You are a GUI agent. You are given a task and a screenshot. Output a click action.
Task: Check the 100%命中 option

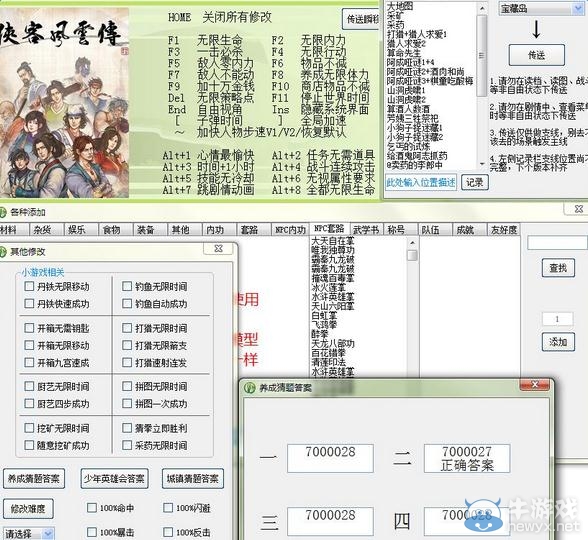click(x=92, y=508)
